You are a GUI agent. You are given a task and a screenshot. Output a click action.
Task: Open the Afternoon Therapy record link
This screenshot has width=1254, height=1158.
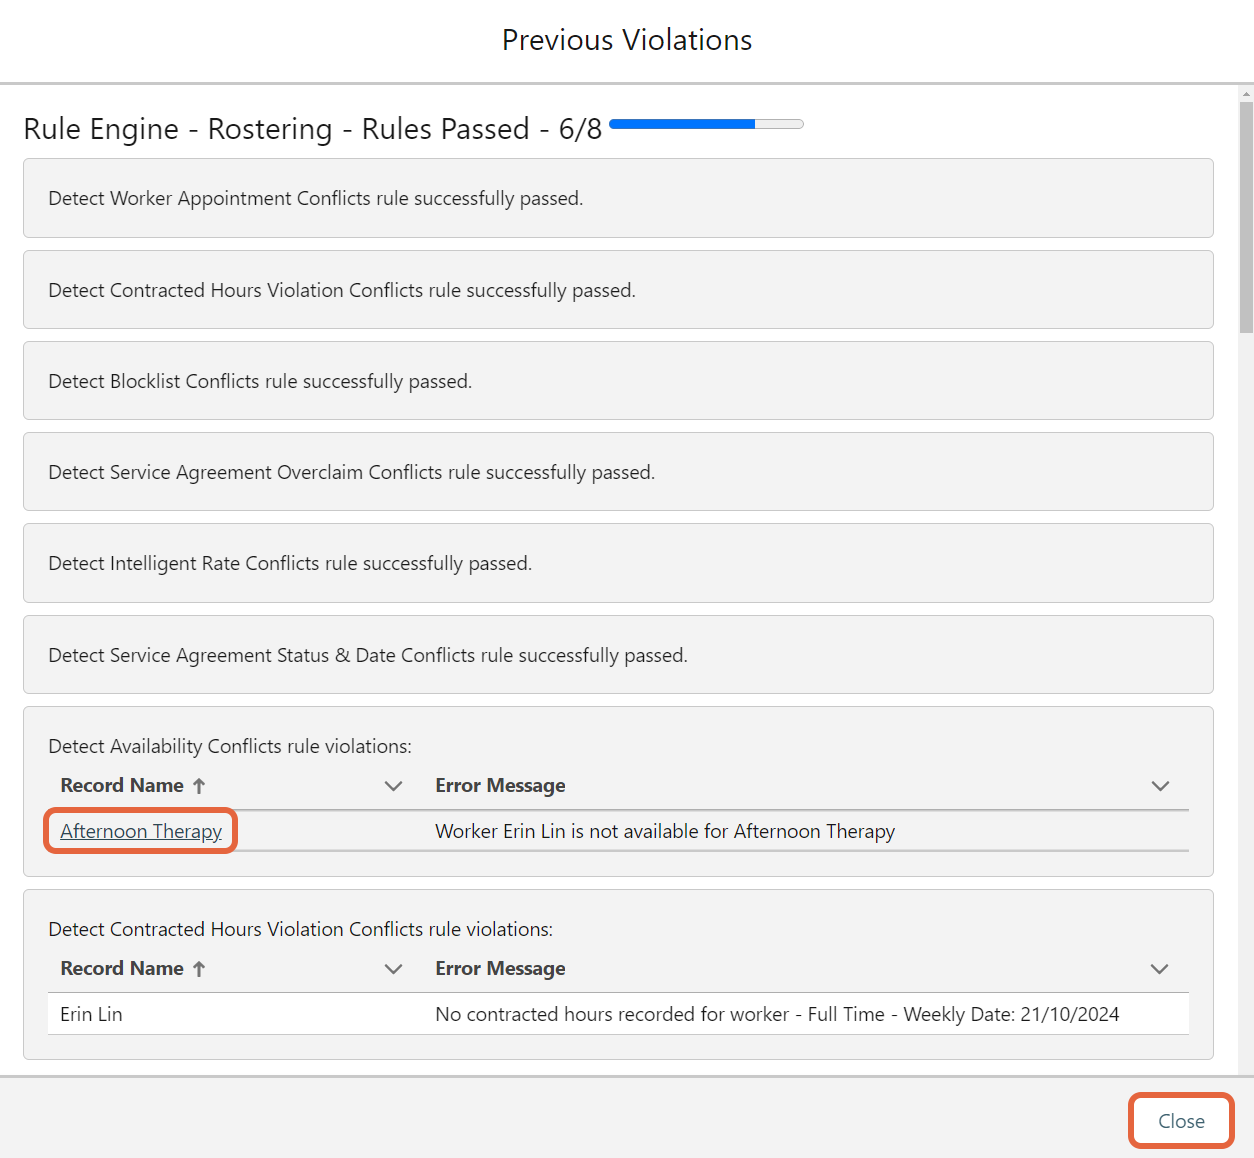pos(140,831)
